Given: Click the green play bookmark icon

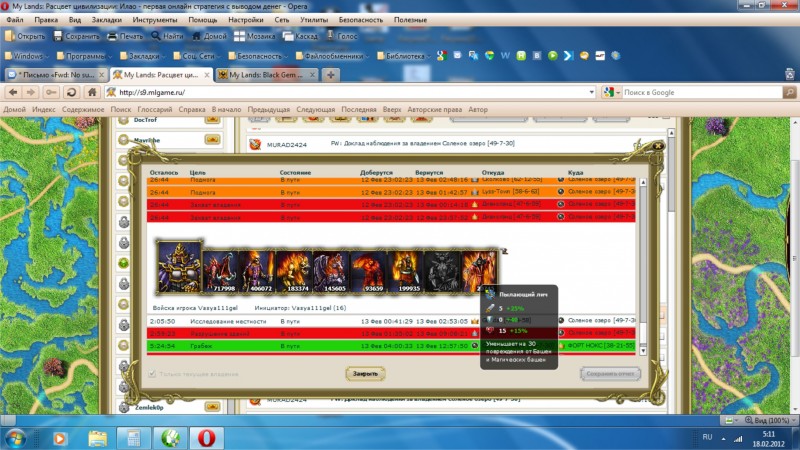Looking at the screenshot, I should 553,56.
